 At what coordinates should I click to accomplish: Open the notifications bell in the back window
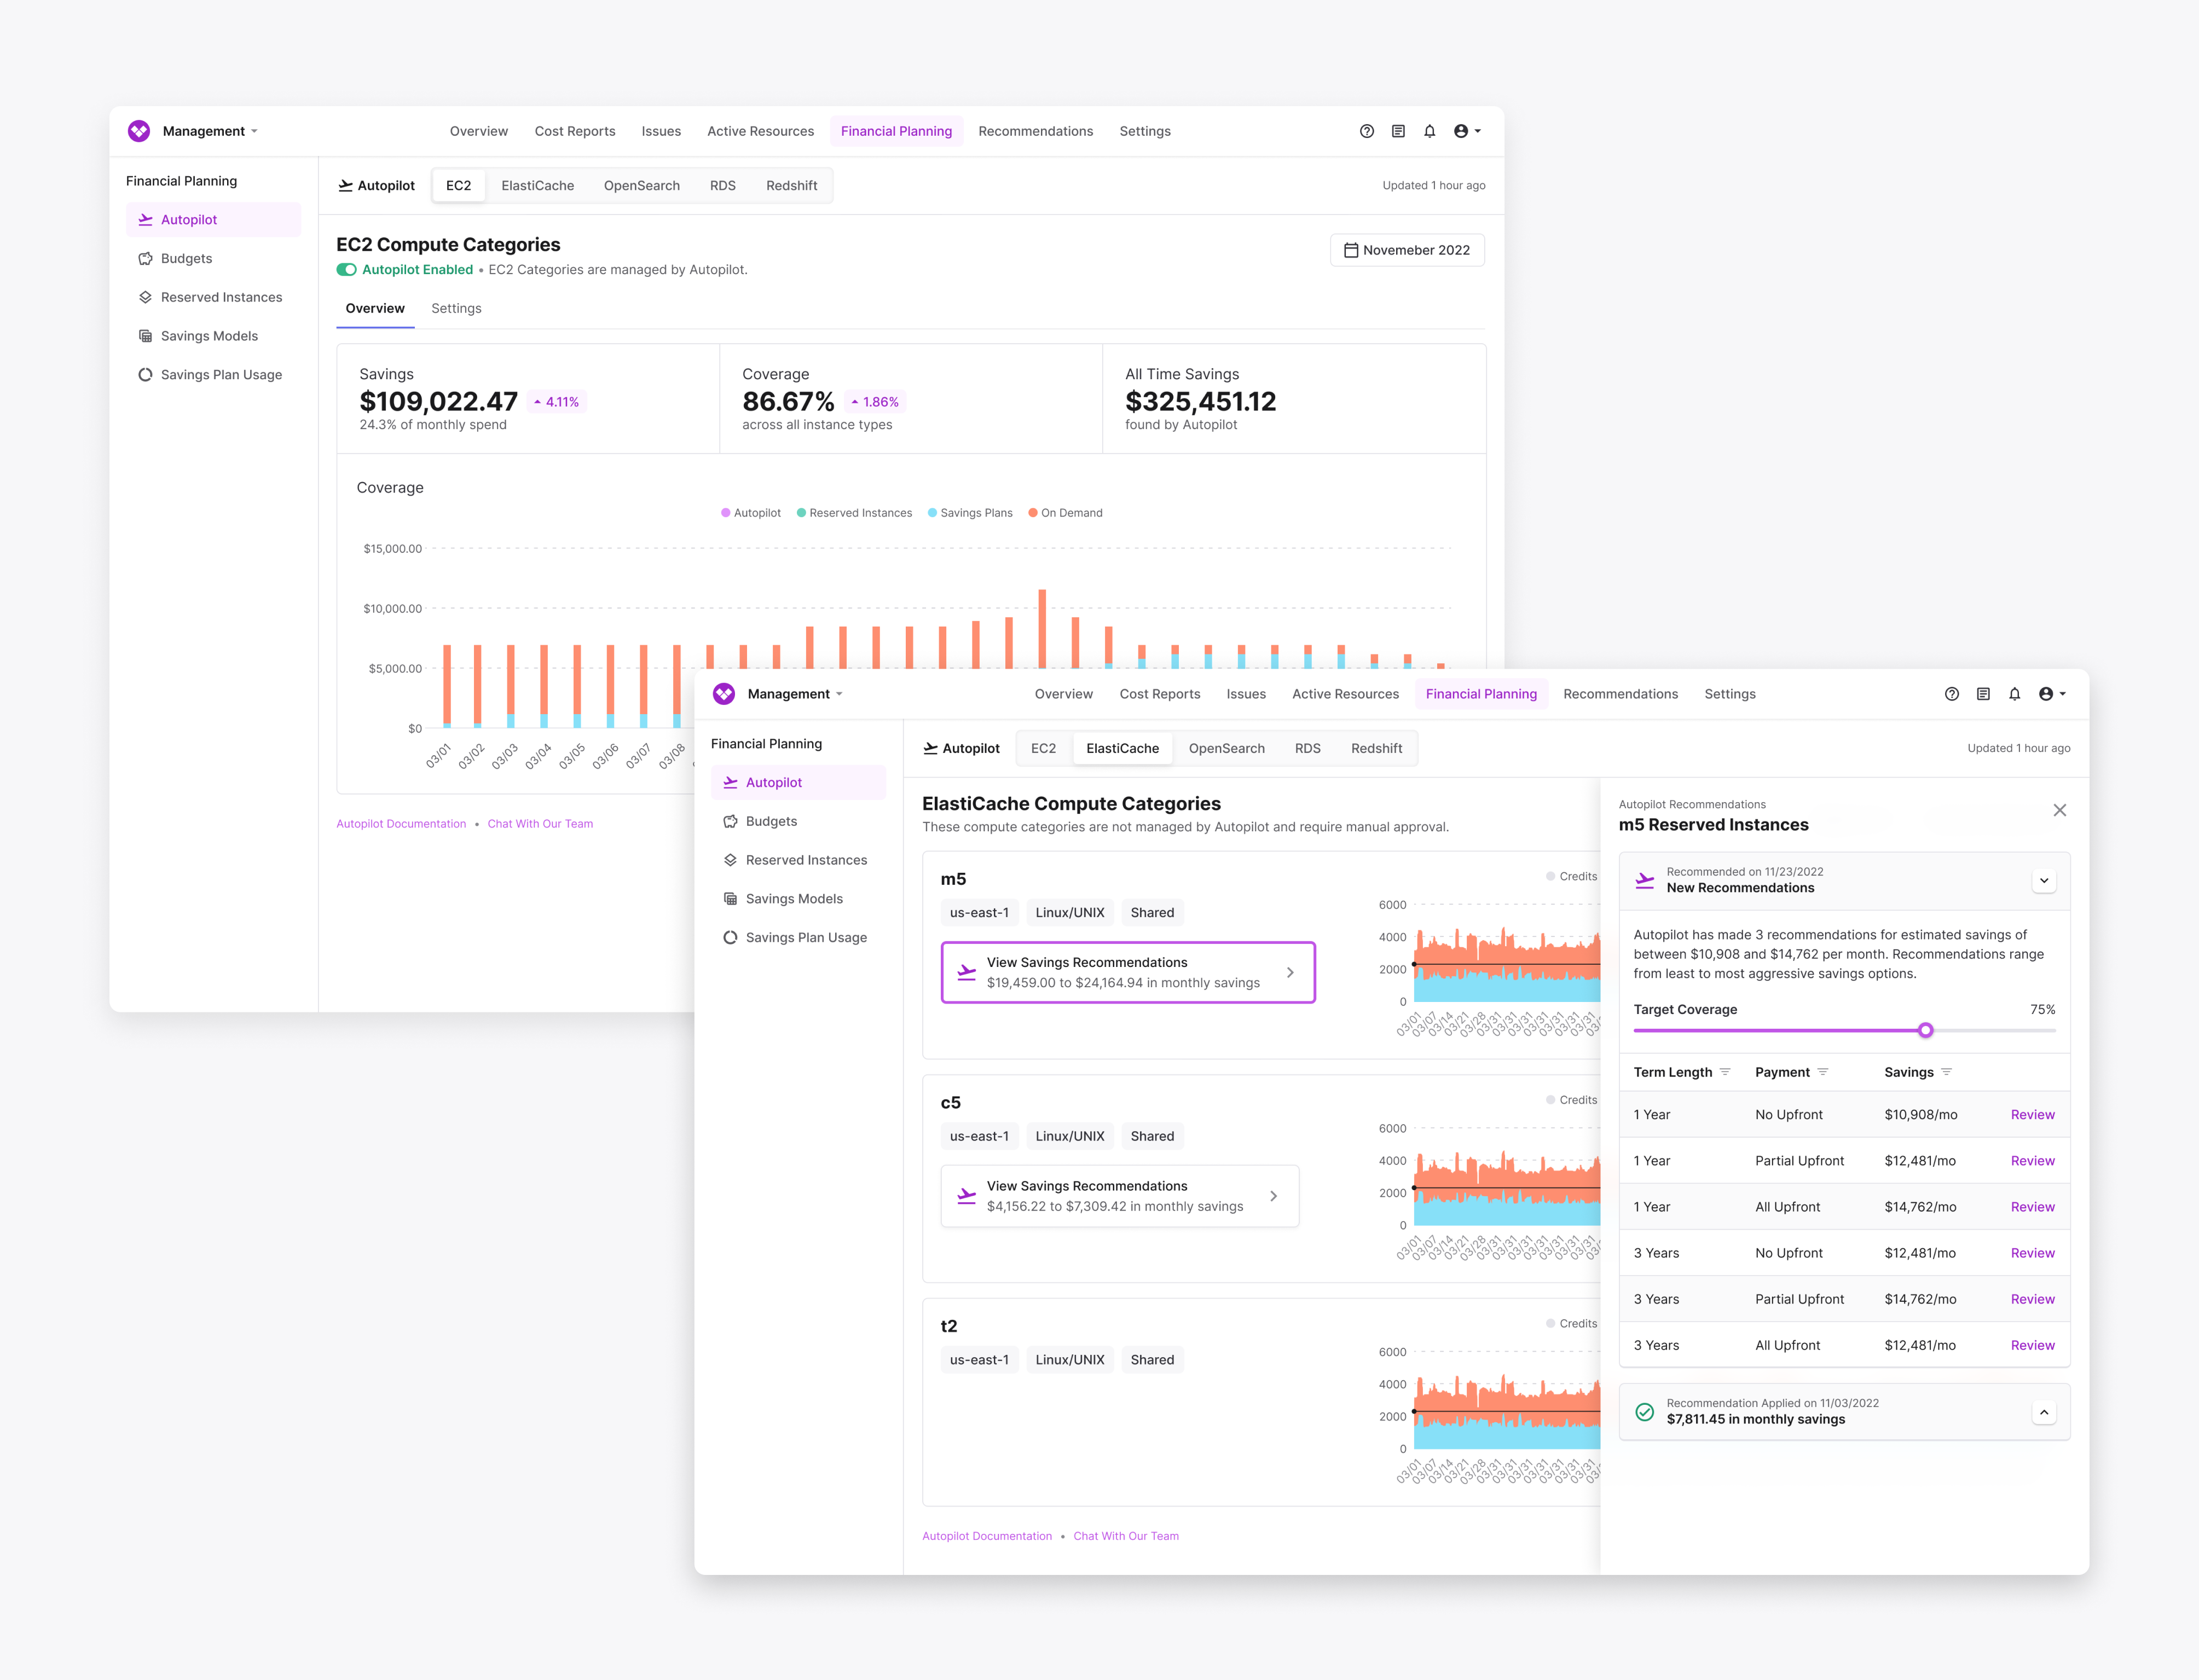coord(1429,131)
